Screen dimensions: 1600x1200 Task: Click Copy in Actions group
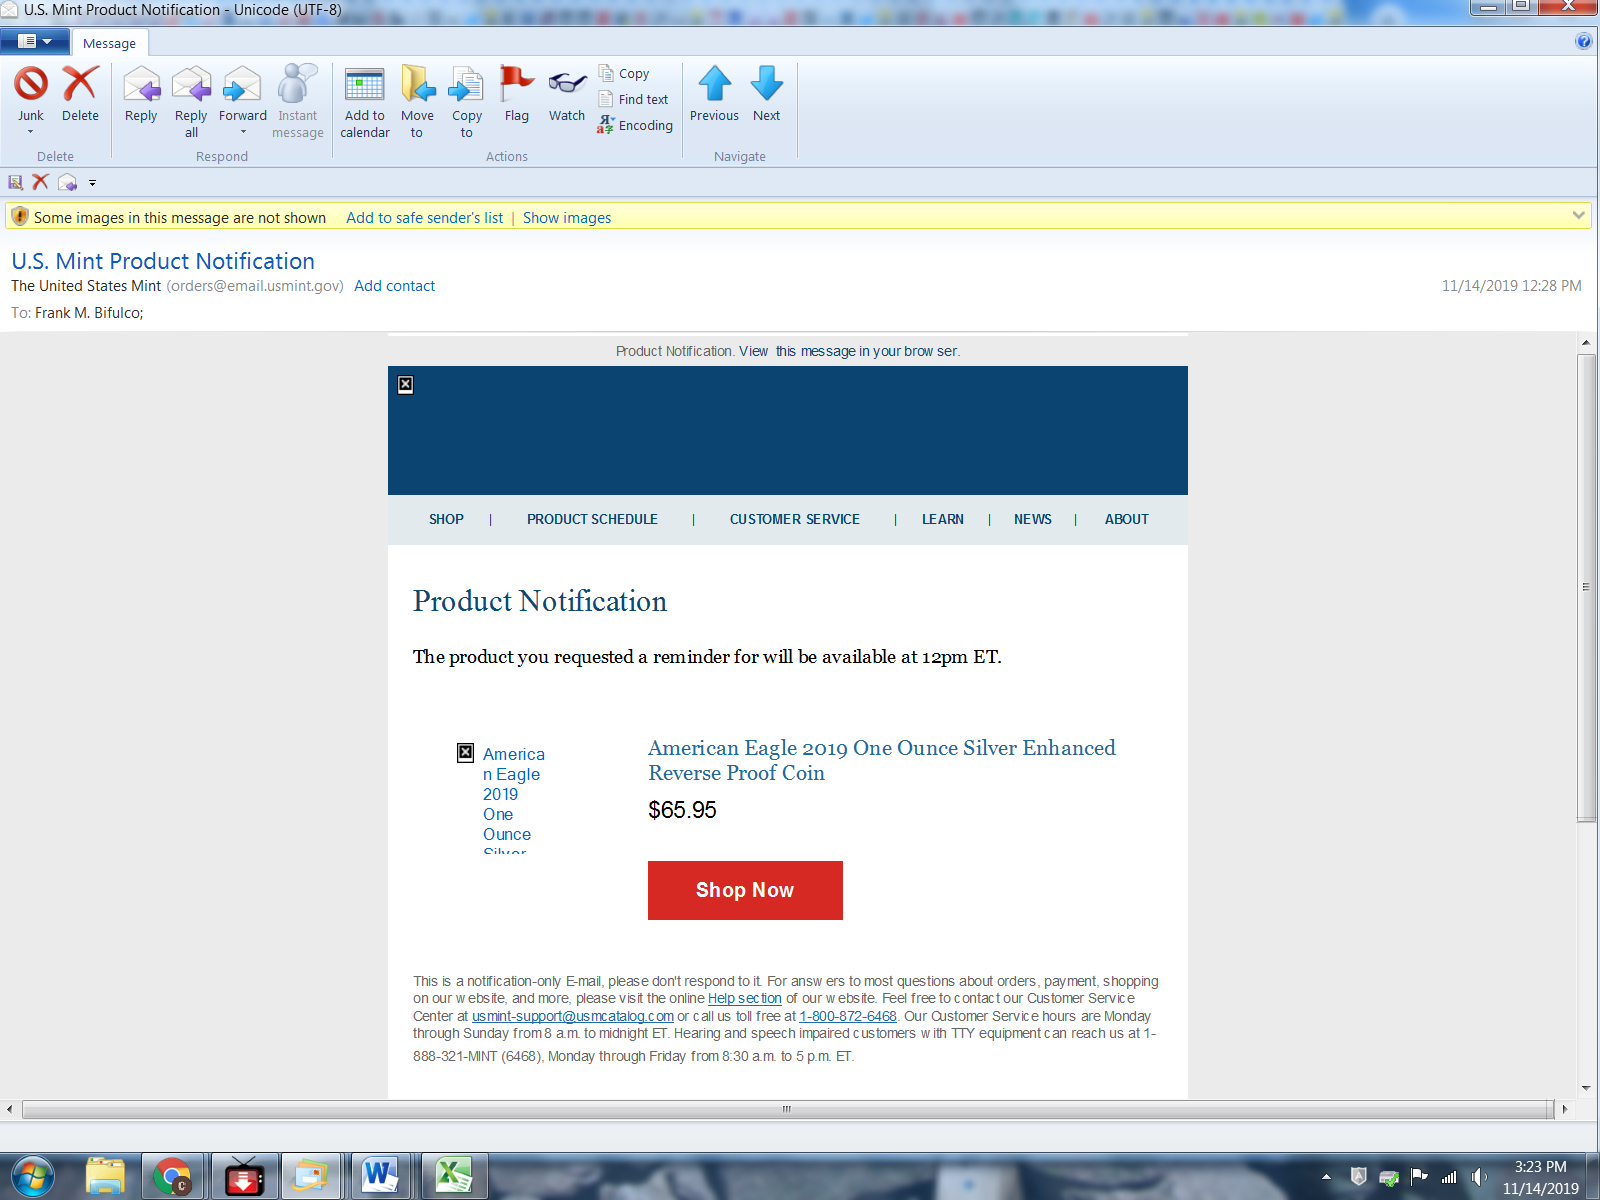click(x=624, y=73)
